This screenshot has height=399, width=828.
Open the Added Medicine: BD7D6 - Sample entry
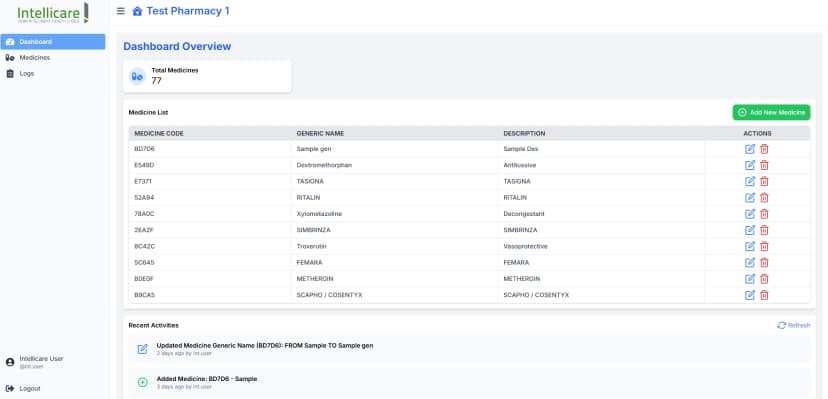[469, 383]
